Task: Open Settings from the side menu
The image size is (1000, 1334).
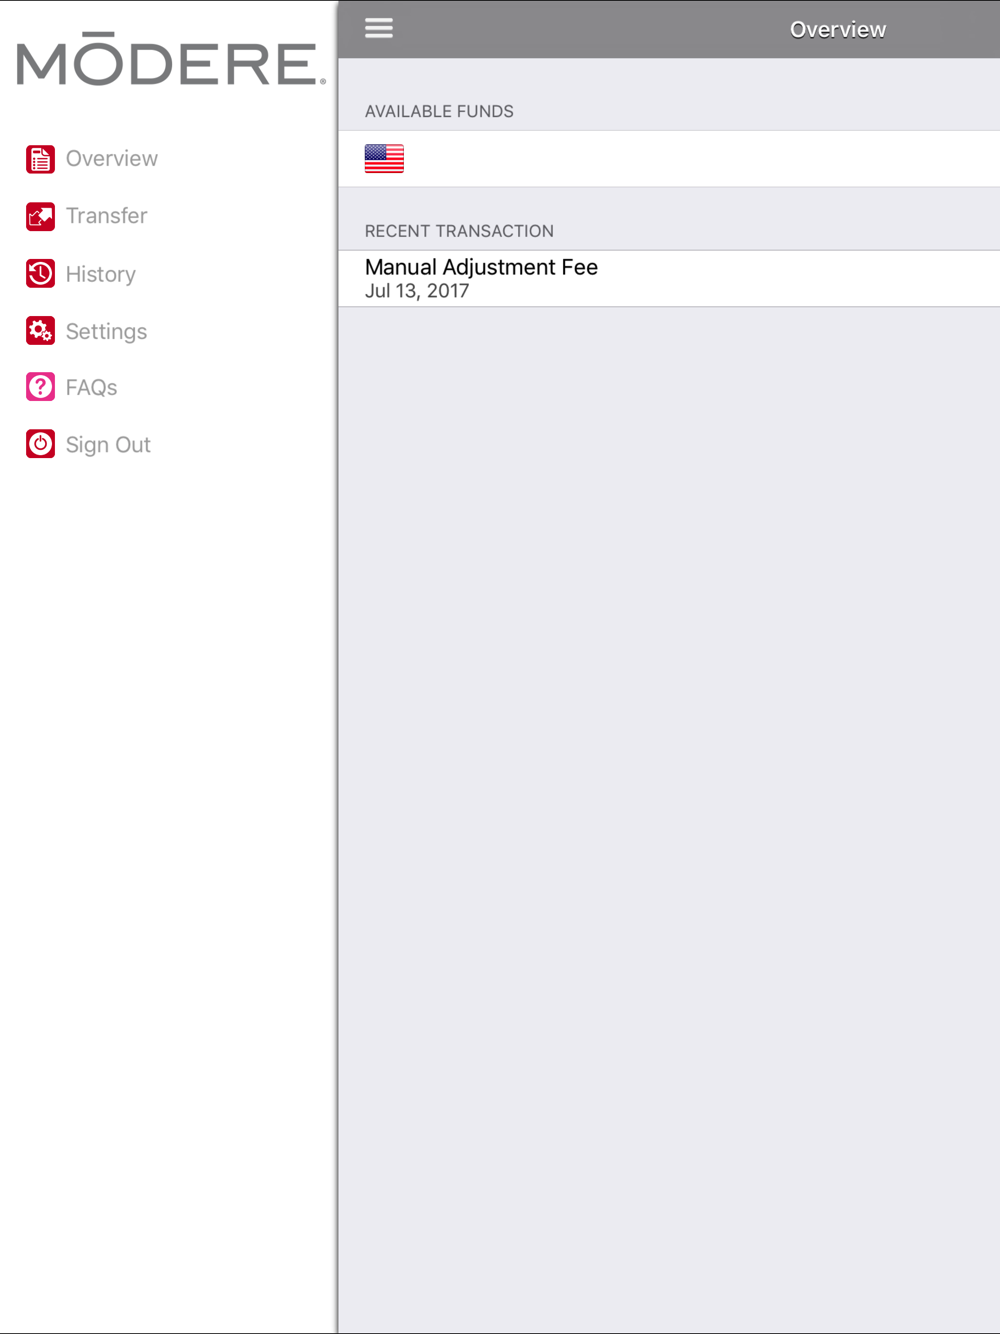Action: 106,331
